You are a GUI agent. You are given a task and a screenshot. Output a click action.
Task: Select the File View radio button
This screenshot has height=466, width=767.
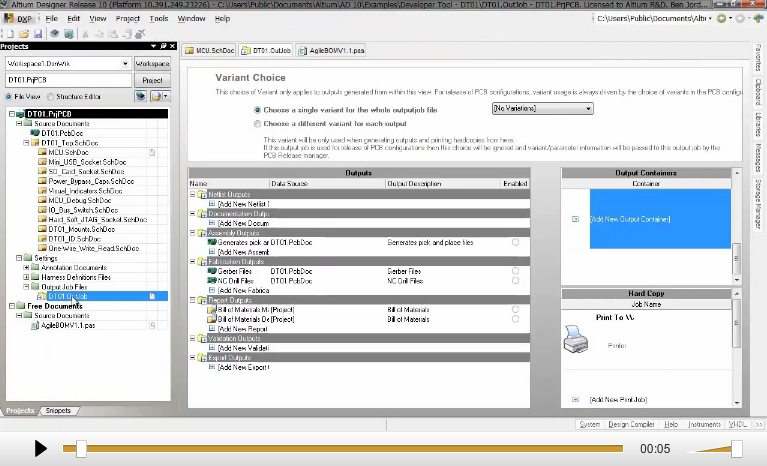(x=8, y=97)
